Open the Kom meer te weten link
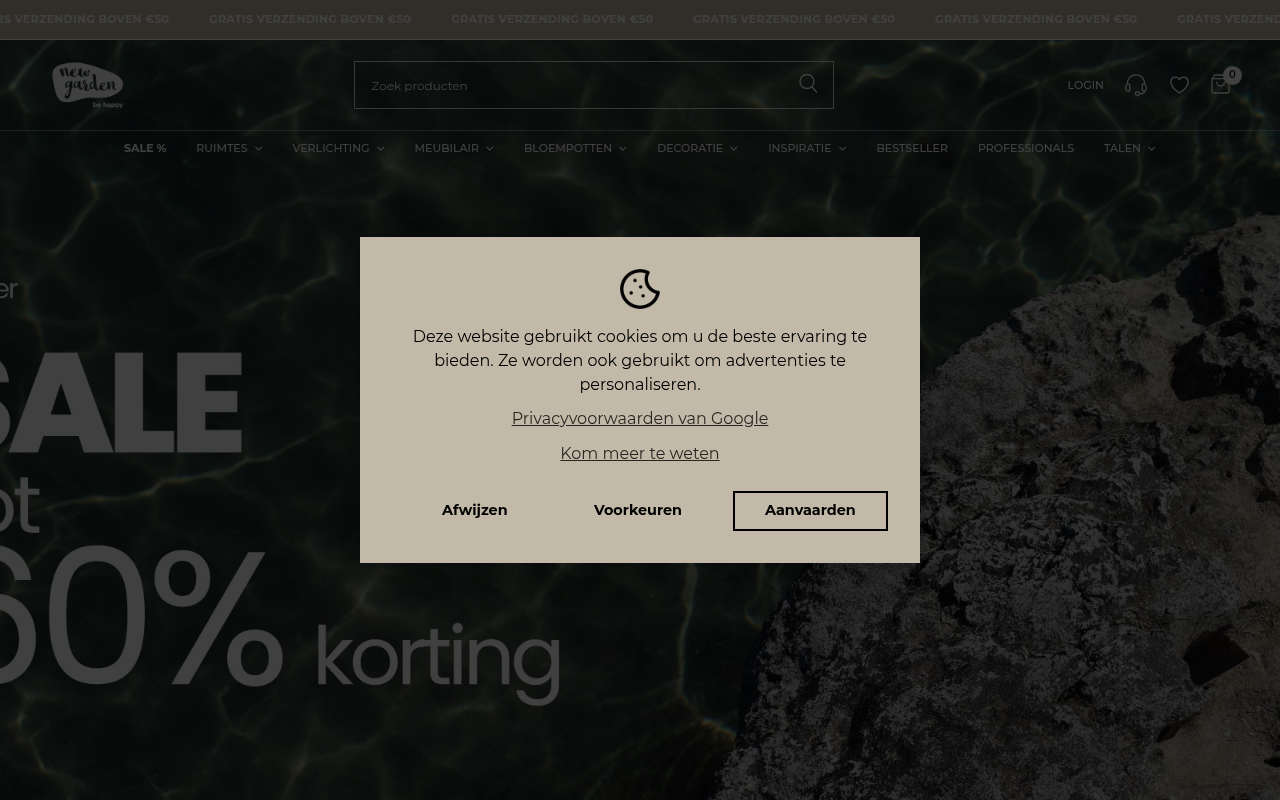This screenshot has width=1280, height=800. pyautogui.click(x=640, y=453)
